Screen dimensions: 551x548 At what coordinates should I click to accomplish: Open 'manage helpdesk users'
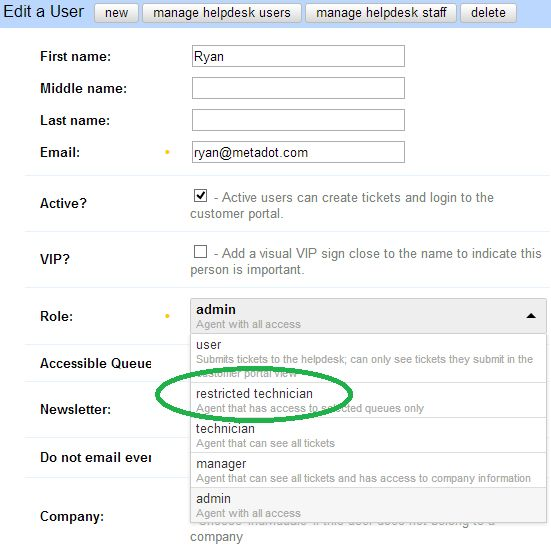(x=222, y=13)
